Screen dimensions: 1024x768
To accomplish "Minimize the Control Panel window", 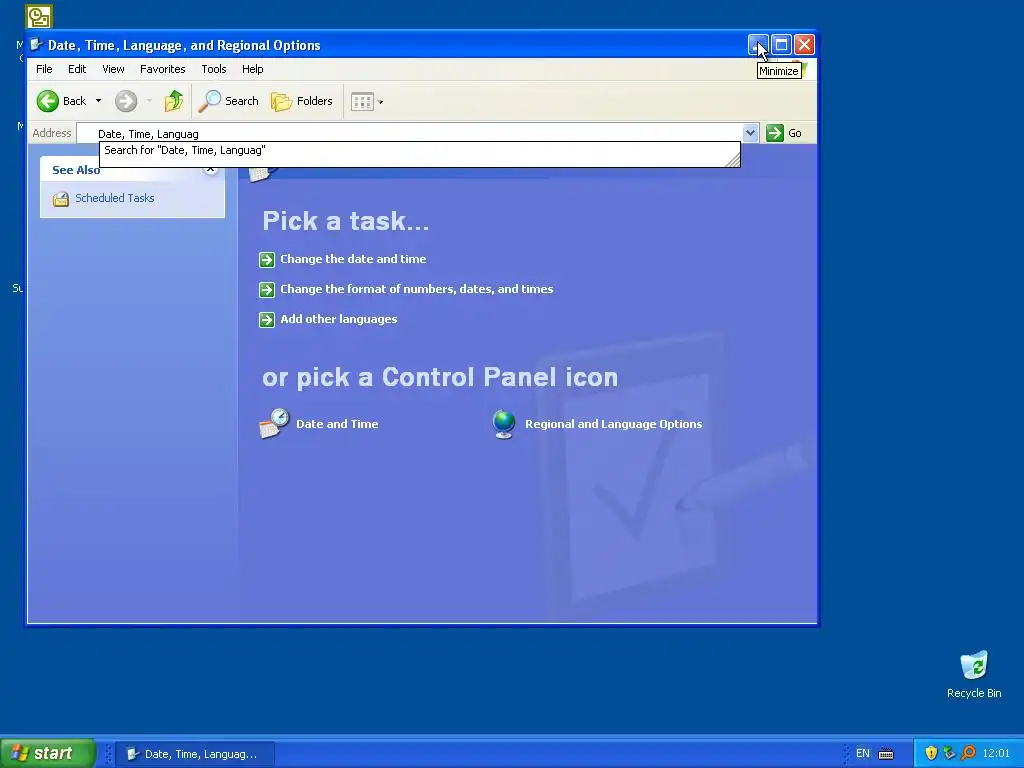I will tap(758, 44).
